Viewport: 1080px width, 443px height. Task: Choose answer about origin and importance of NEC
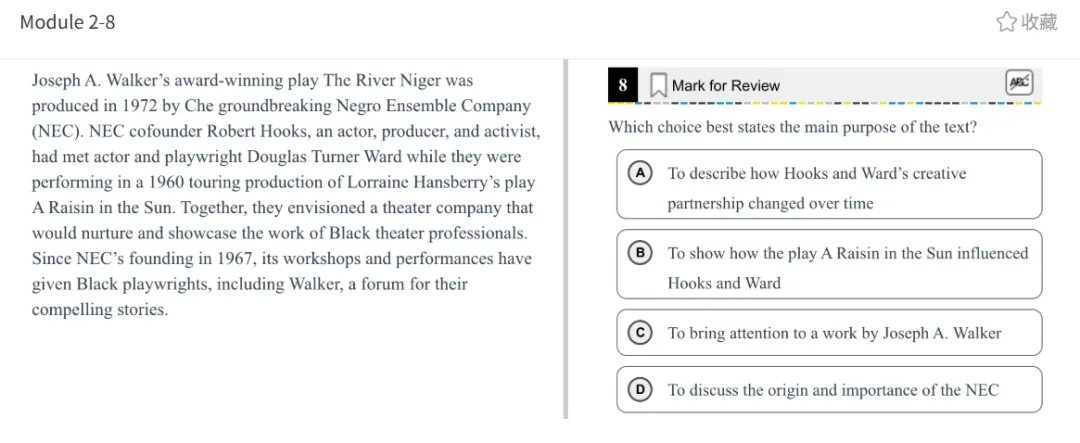829,390
